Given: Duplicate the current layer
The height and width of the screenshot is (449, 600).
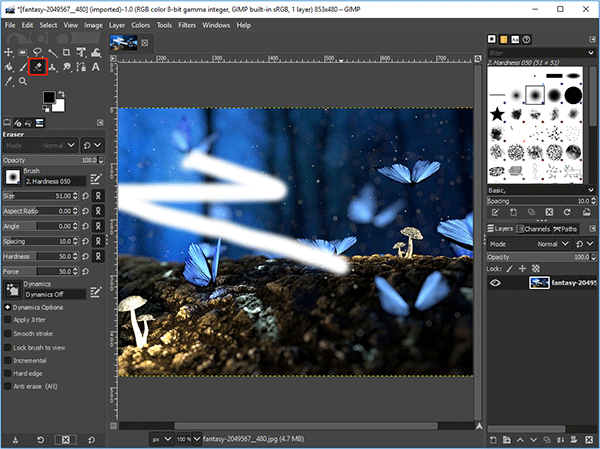Looking at the screenshot, I should pos(547,440).
